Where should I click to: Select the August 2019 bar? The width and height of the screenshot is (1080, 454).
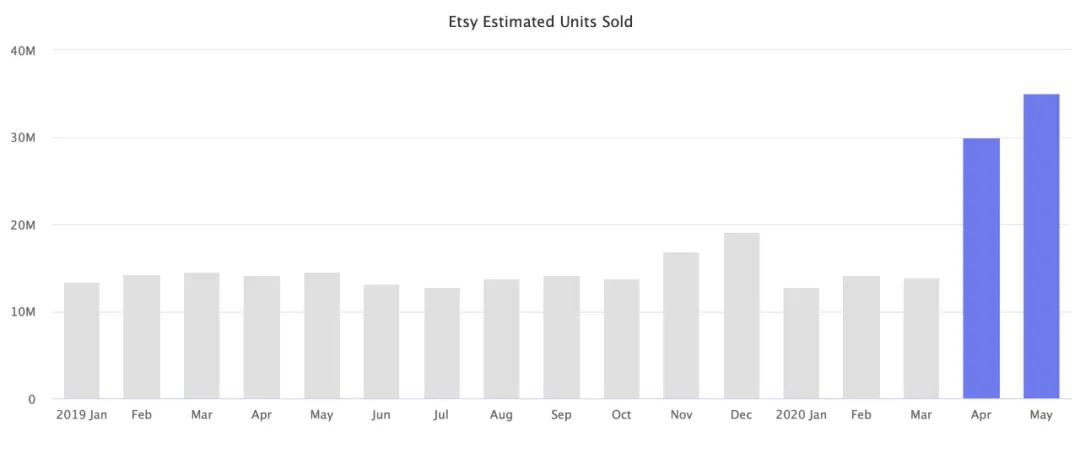click(501, 339)
